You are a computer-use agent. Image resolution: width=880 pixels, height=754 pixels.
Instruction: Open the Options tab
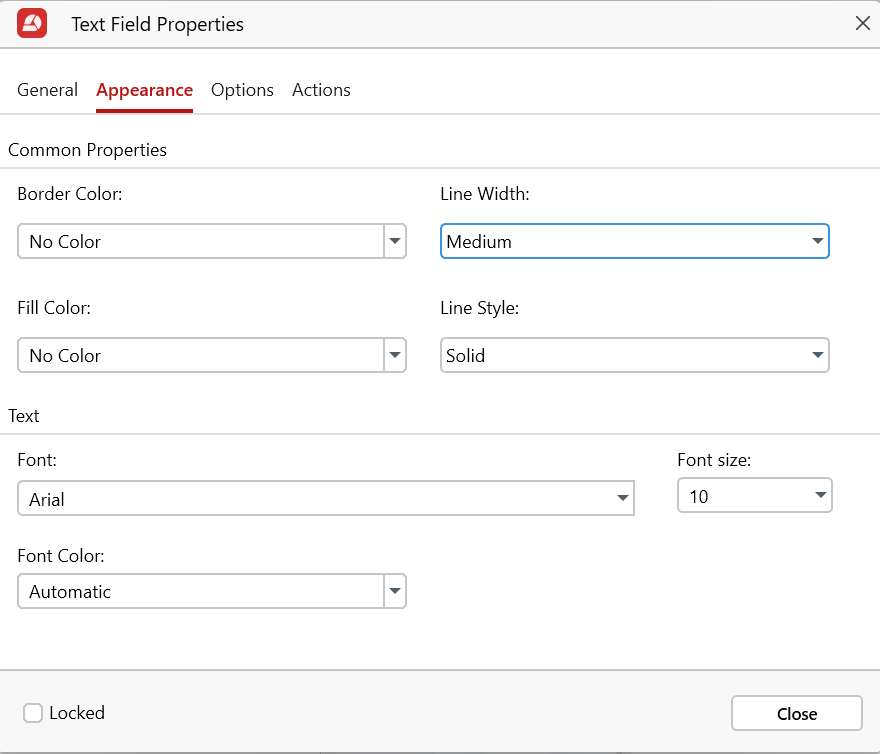[x=242, y=90]
